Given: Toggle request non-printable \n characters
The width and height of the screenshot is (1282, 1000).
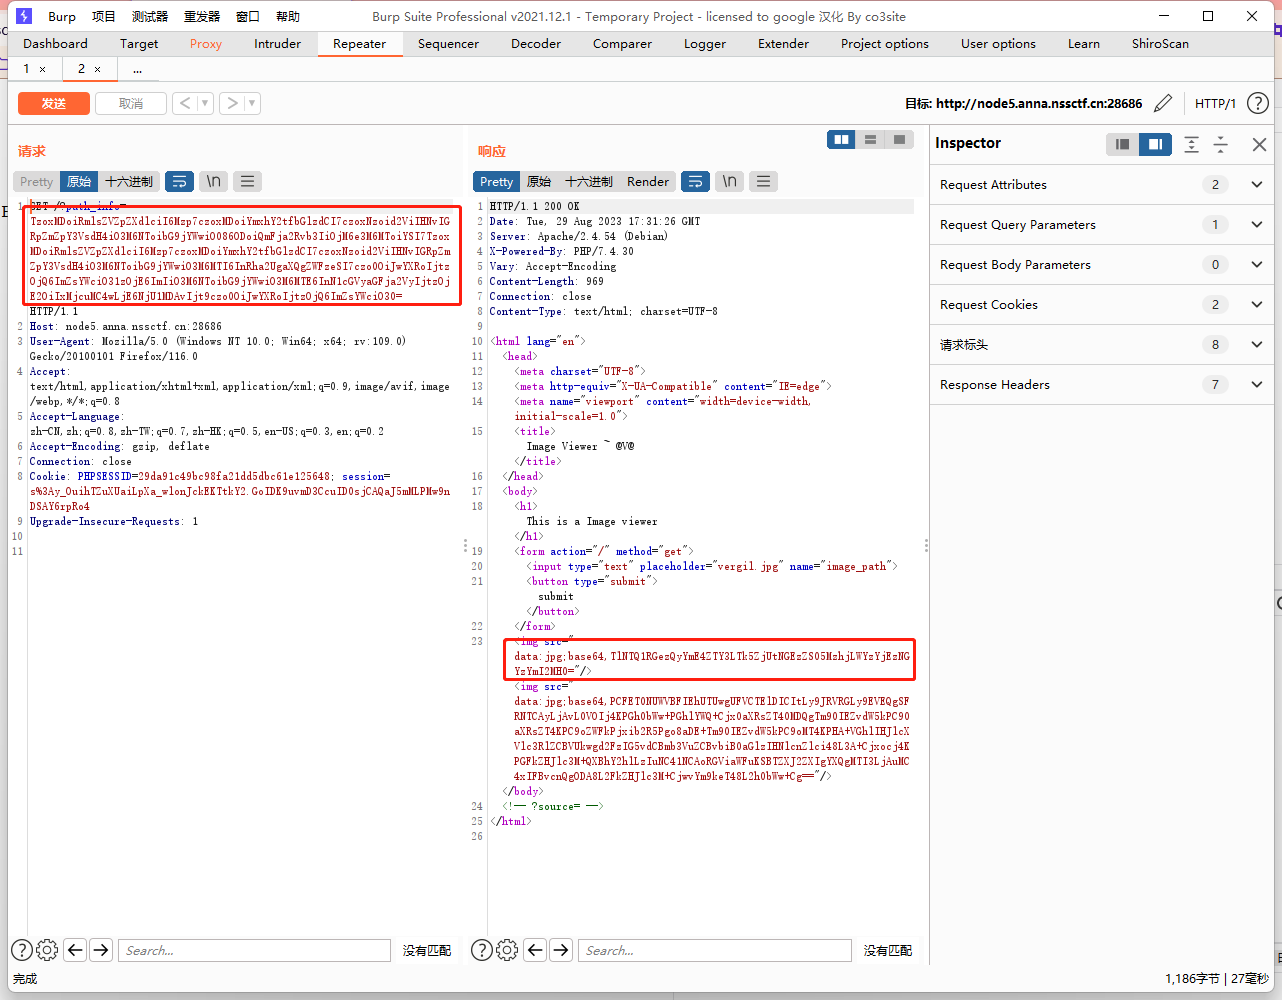Looking at the screenshot, I should (214, 181).
